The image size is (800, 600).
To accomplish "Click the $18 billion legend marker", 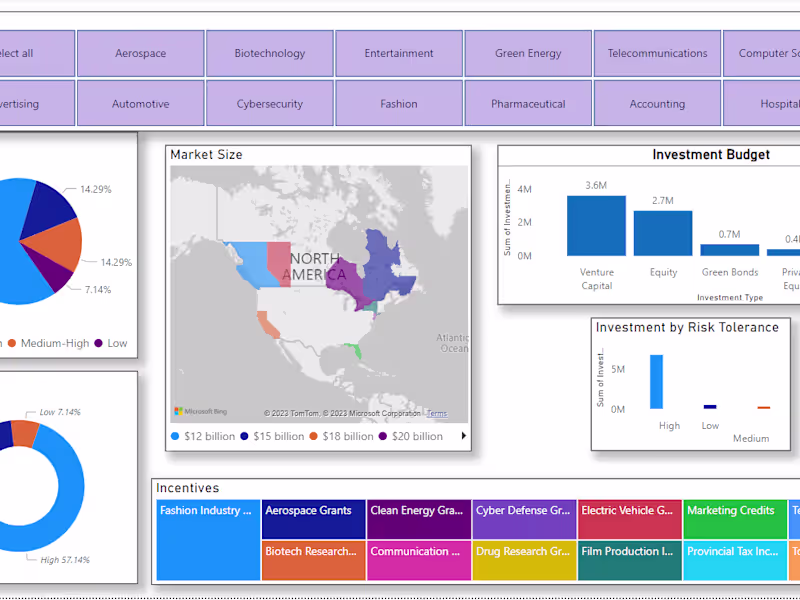I will coord(313,436).
